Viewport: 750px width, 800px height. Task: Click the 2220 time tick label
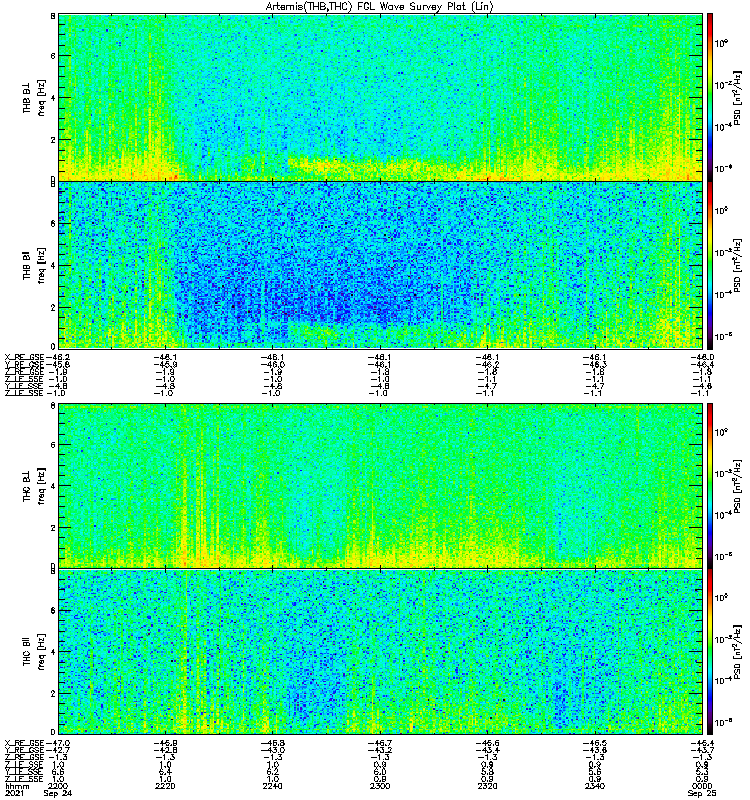click(x=165, y=786)
